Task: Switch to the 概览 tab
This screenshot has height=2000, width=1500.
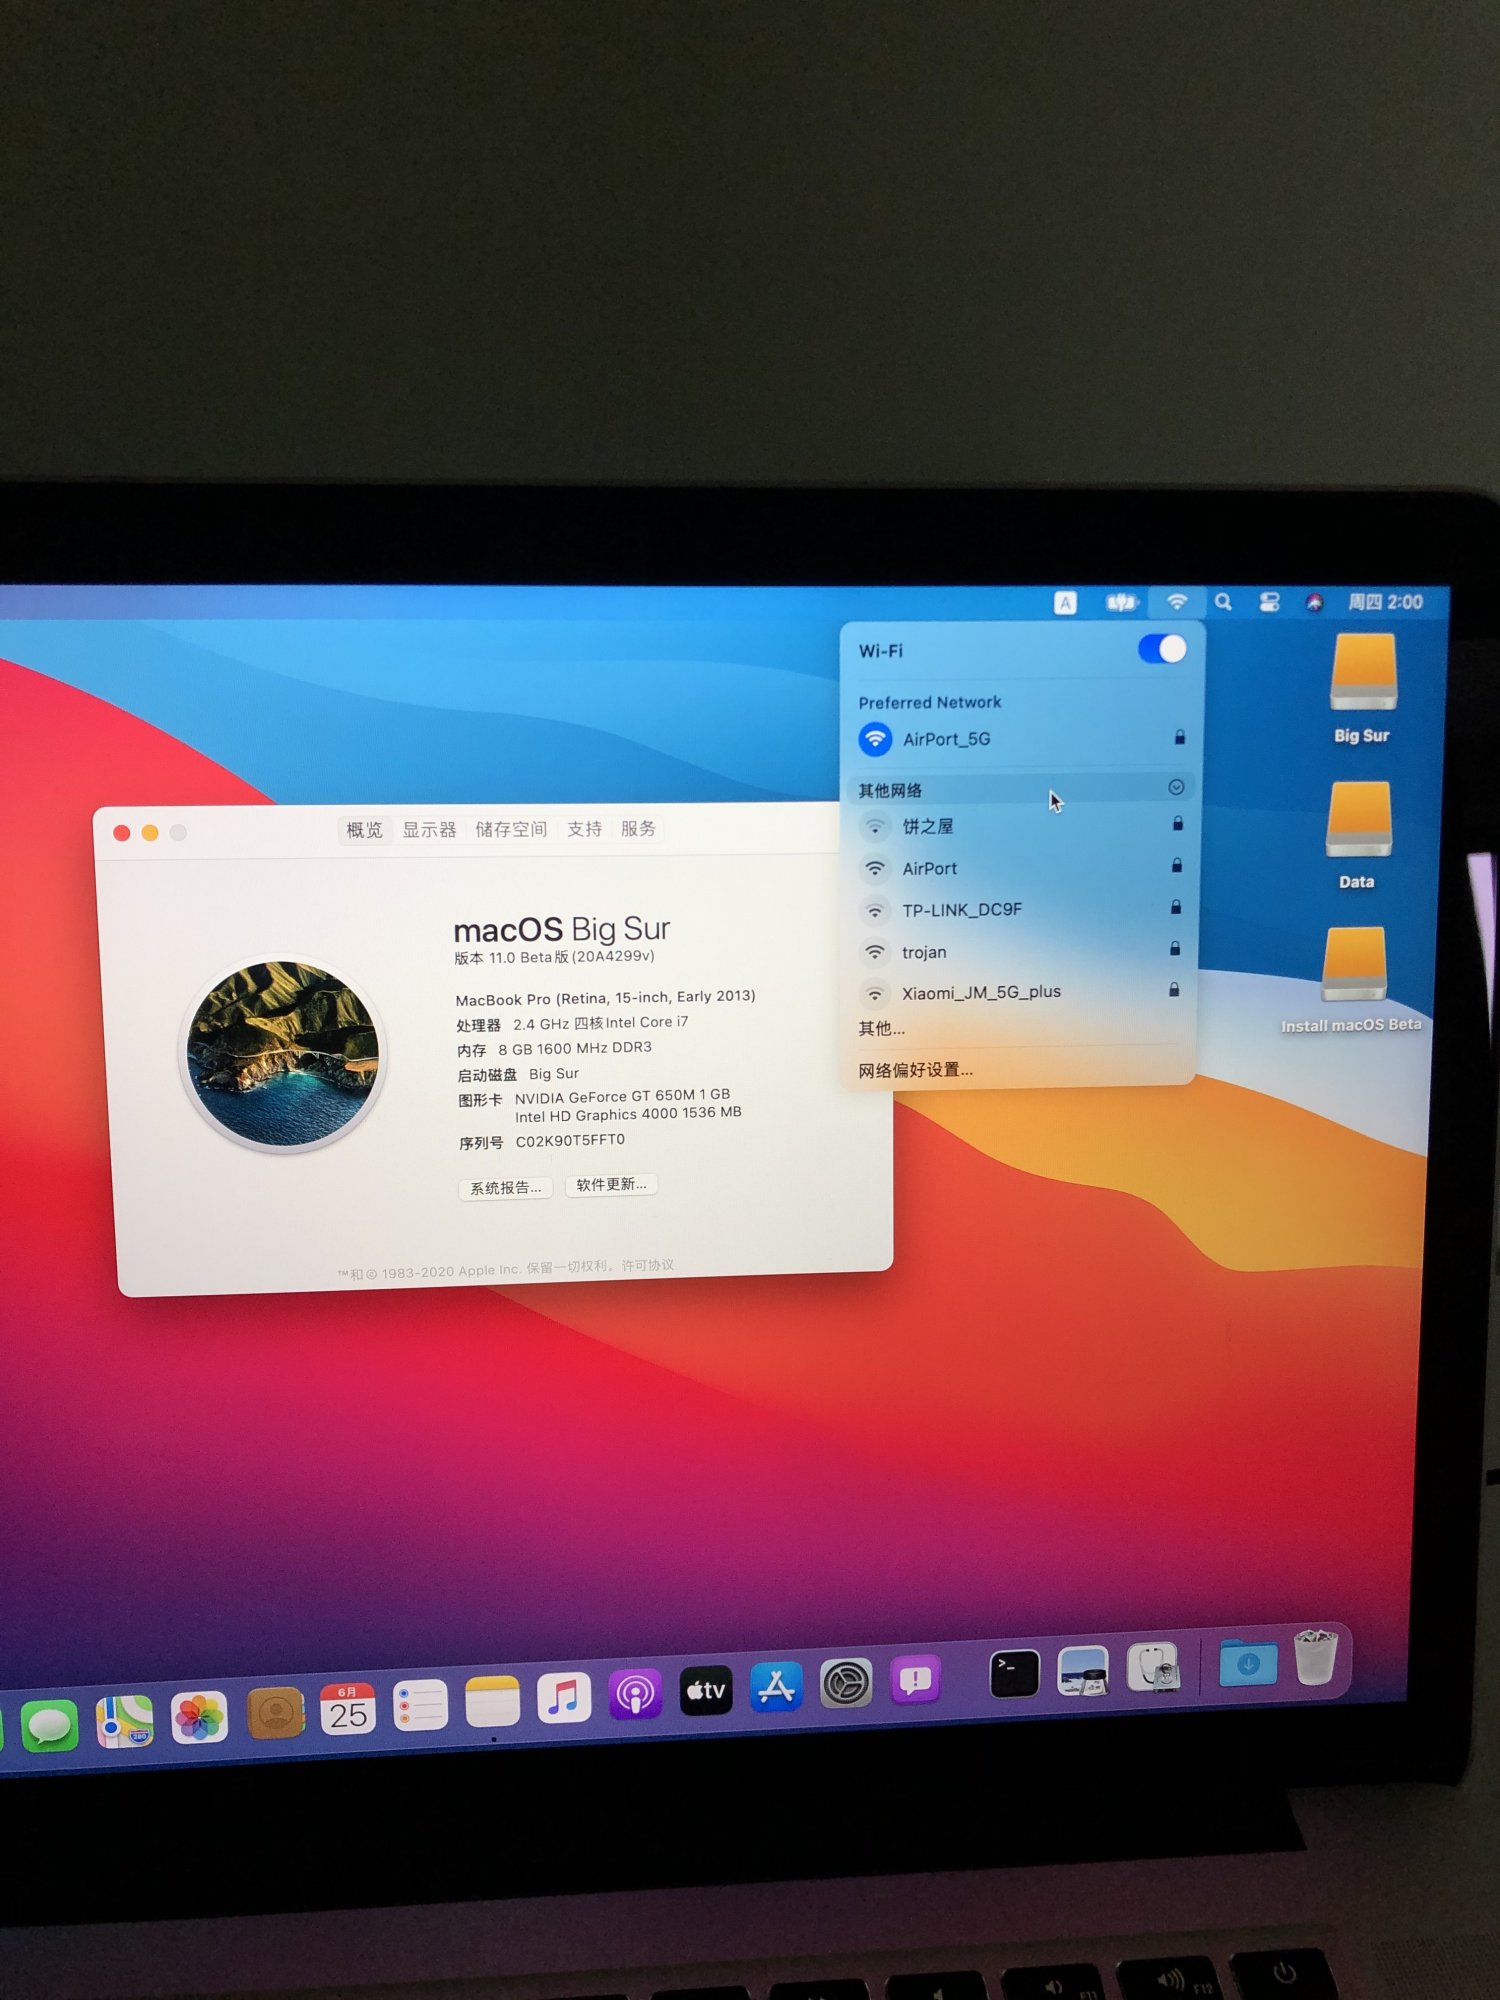Action: tap(364, 830)
